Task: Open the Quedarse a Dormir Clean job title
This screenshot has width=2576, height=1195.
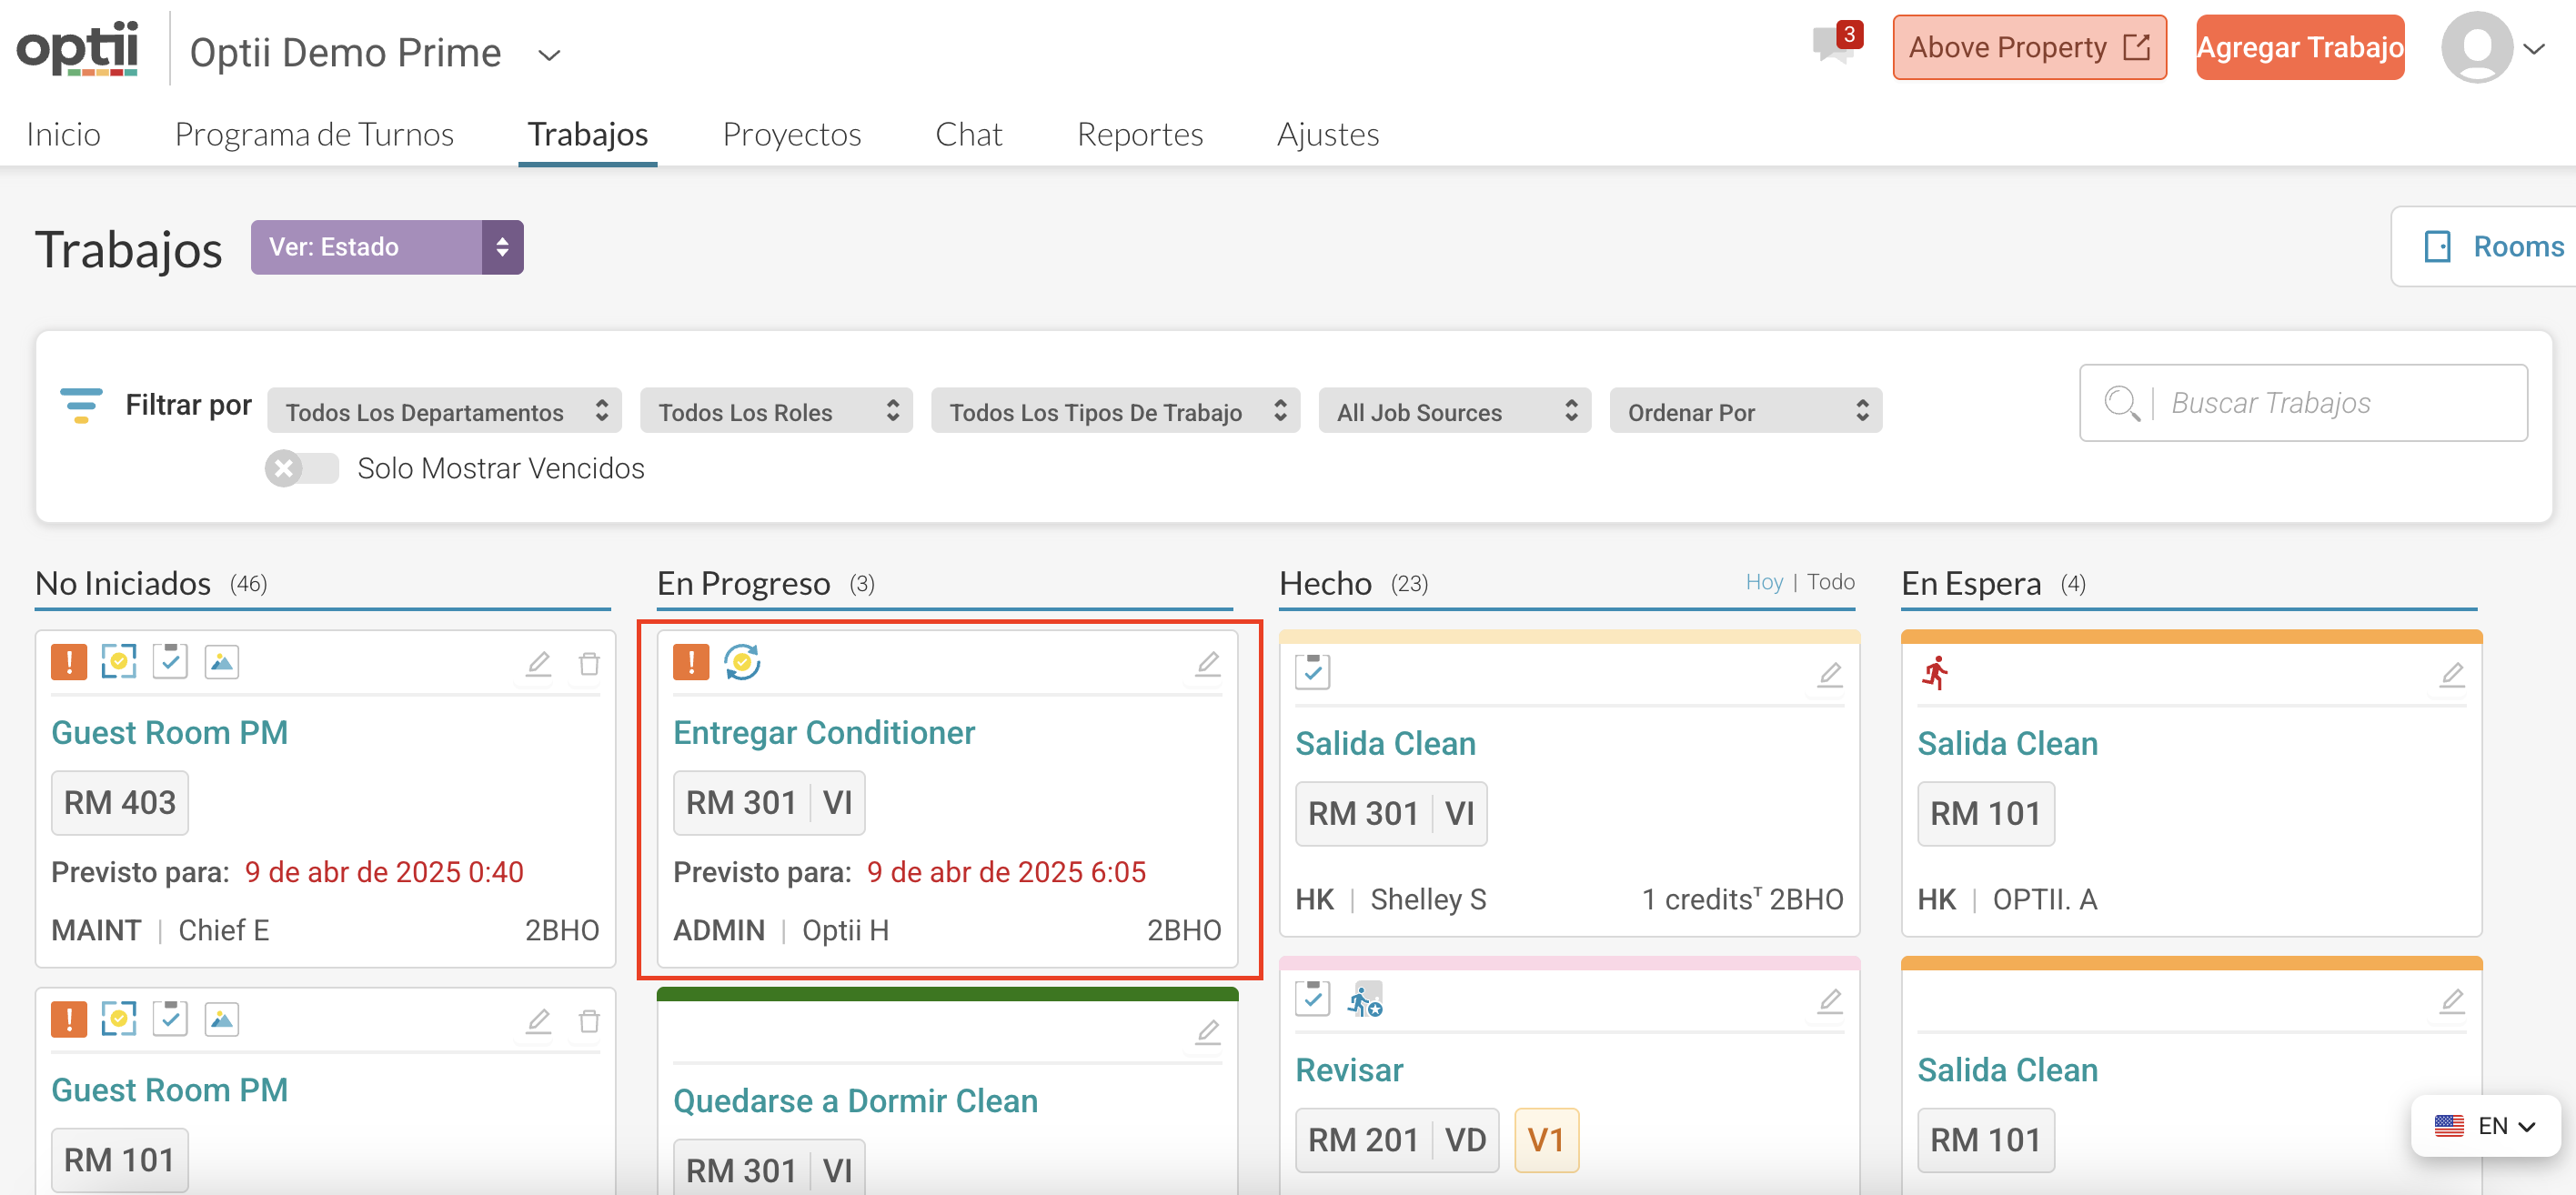Action: pos(855,1100)
